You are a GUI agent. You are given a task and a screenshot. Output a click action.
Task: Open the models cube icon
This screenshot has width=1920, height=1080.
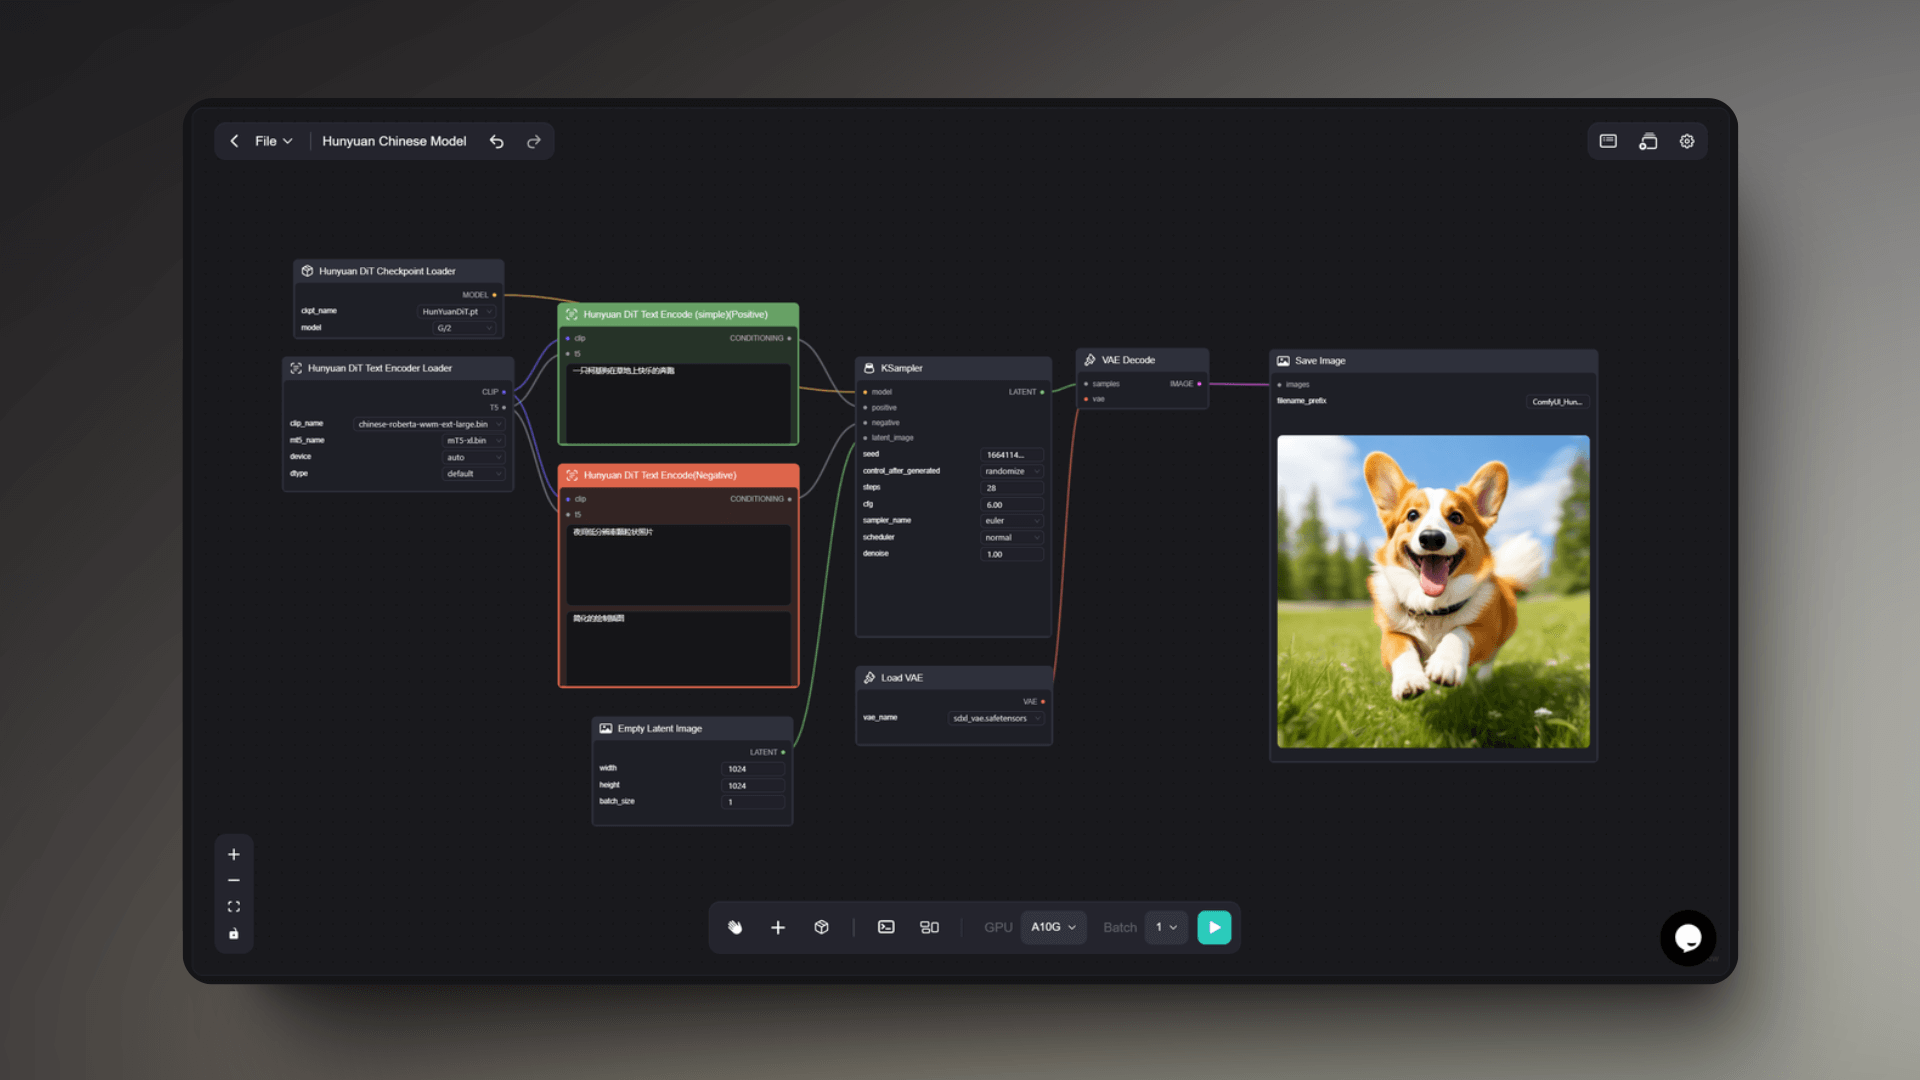tap(821, 927)
